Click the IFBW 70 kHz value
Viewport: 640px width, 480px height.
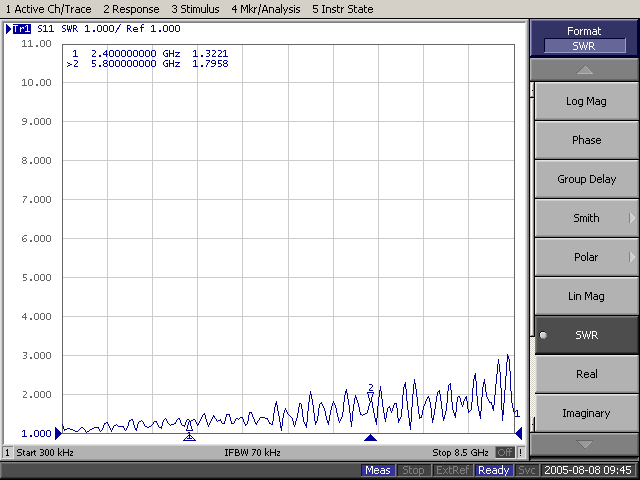coord(252,453)
